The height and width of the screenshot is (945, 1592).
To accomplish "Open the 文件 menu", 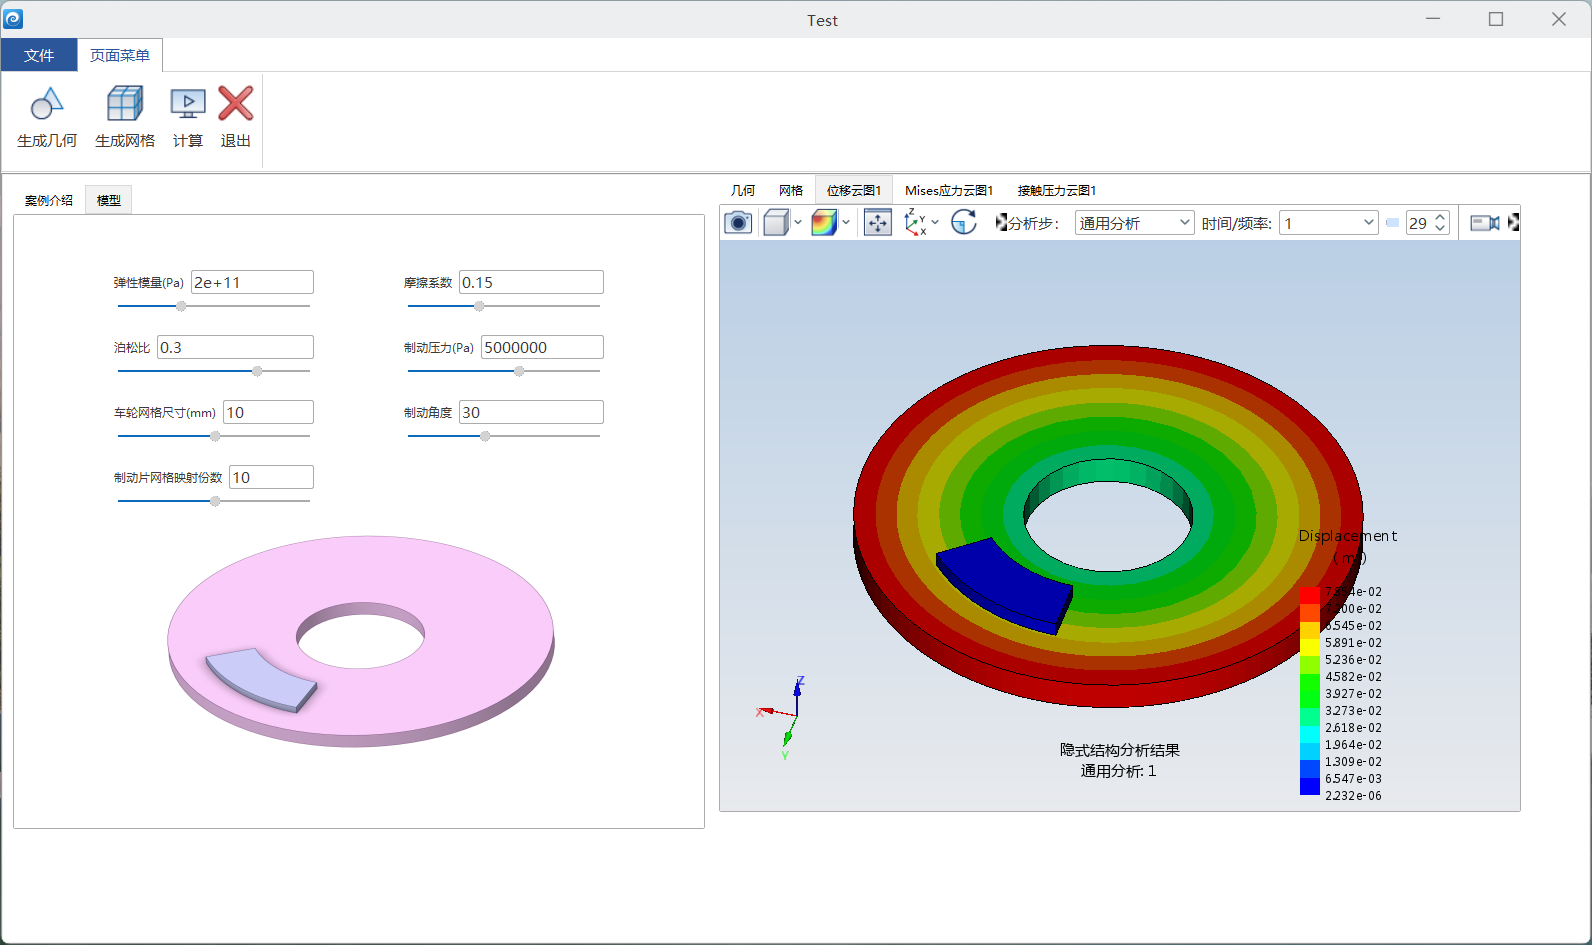I will point(39,55).
